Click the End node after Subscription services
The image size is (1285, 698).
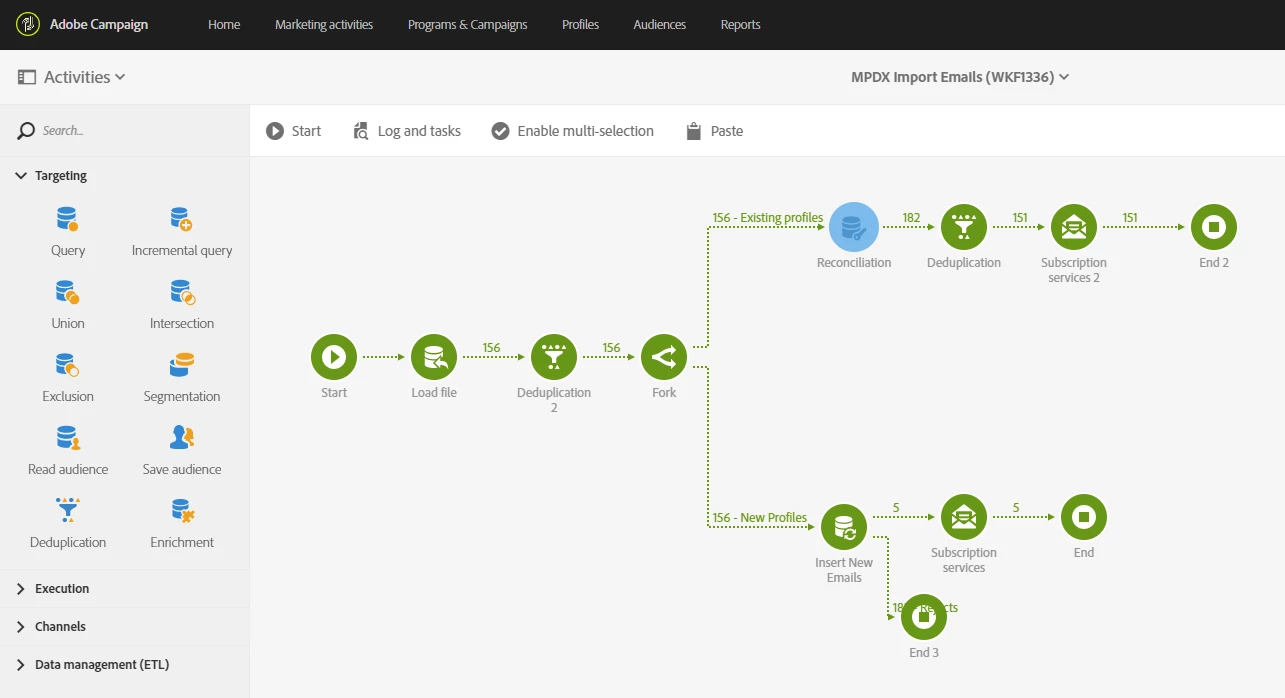tap(1084, 517)
